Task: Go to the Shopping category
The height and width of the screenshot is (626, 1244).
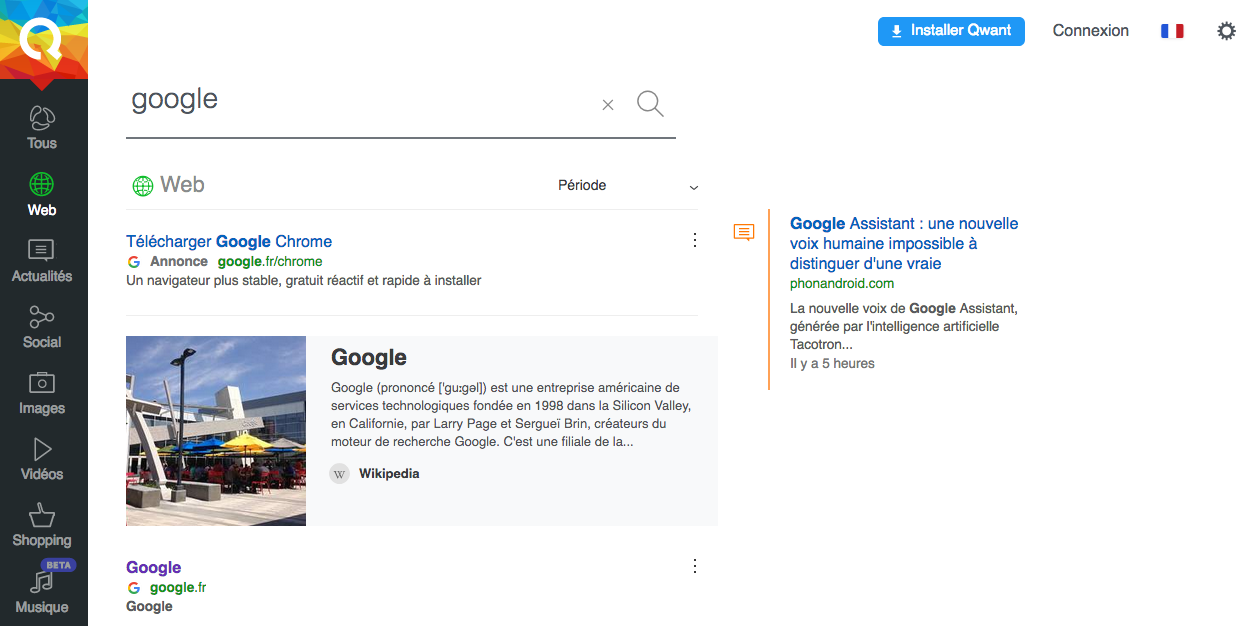Action: [x=42, y=526]
